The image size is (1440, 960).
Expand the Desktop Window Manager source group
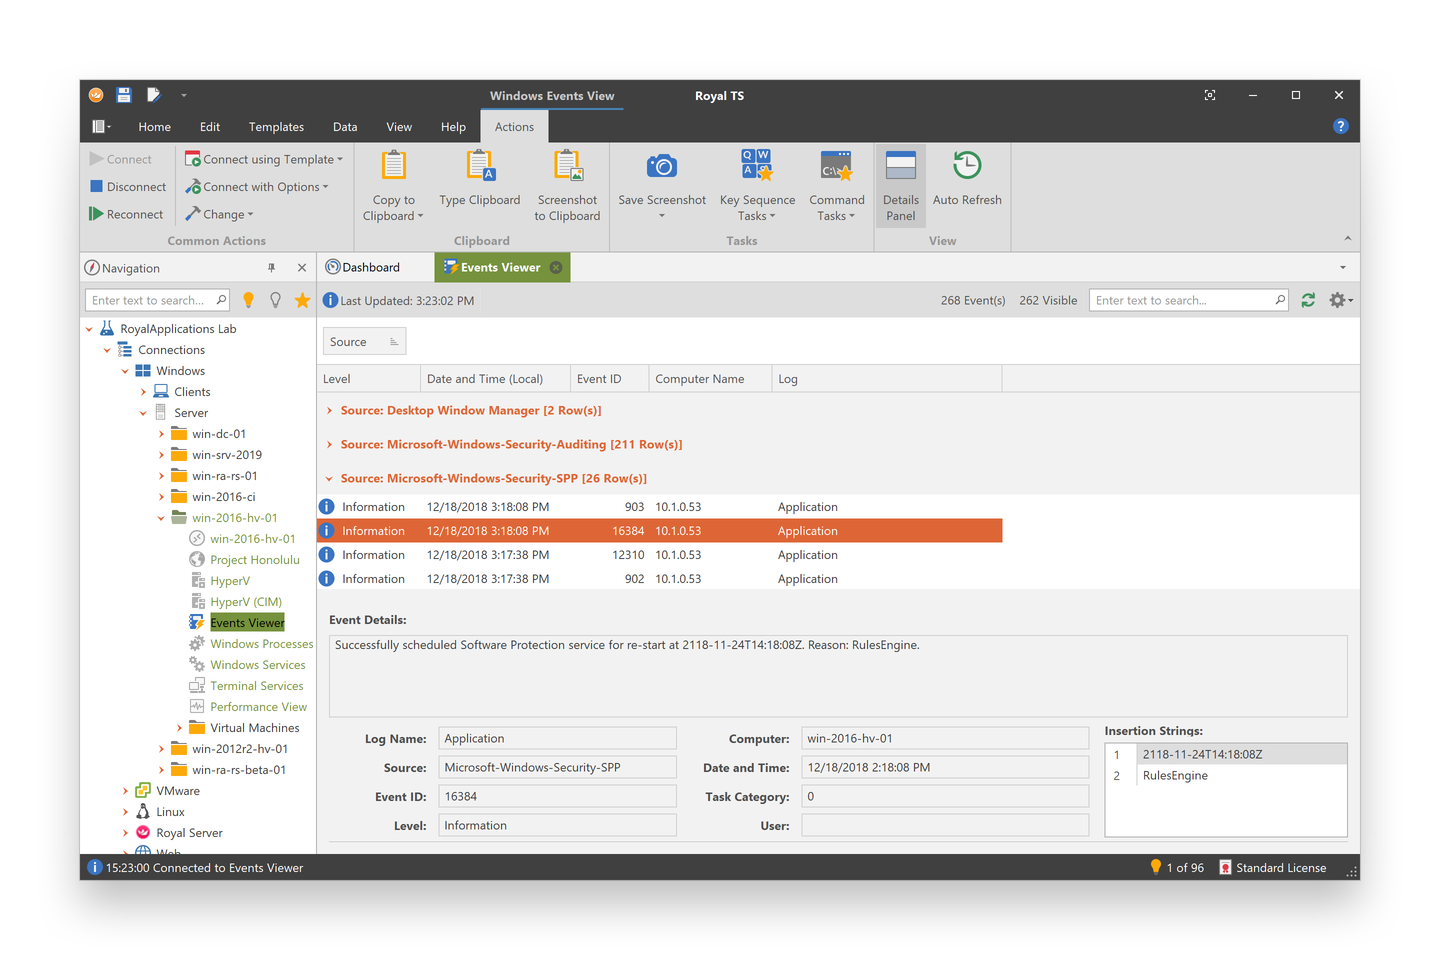point(329,410)
